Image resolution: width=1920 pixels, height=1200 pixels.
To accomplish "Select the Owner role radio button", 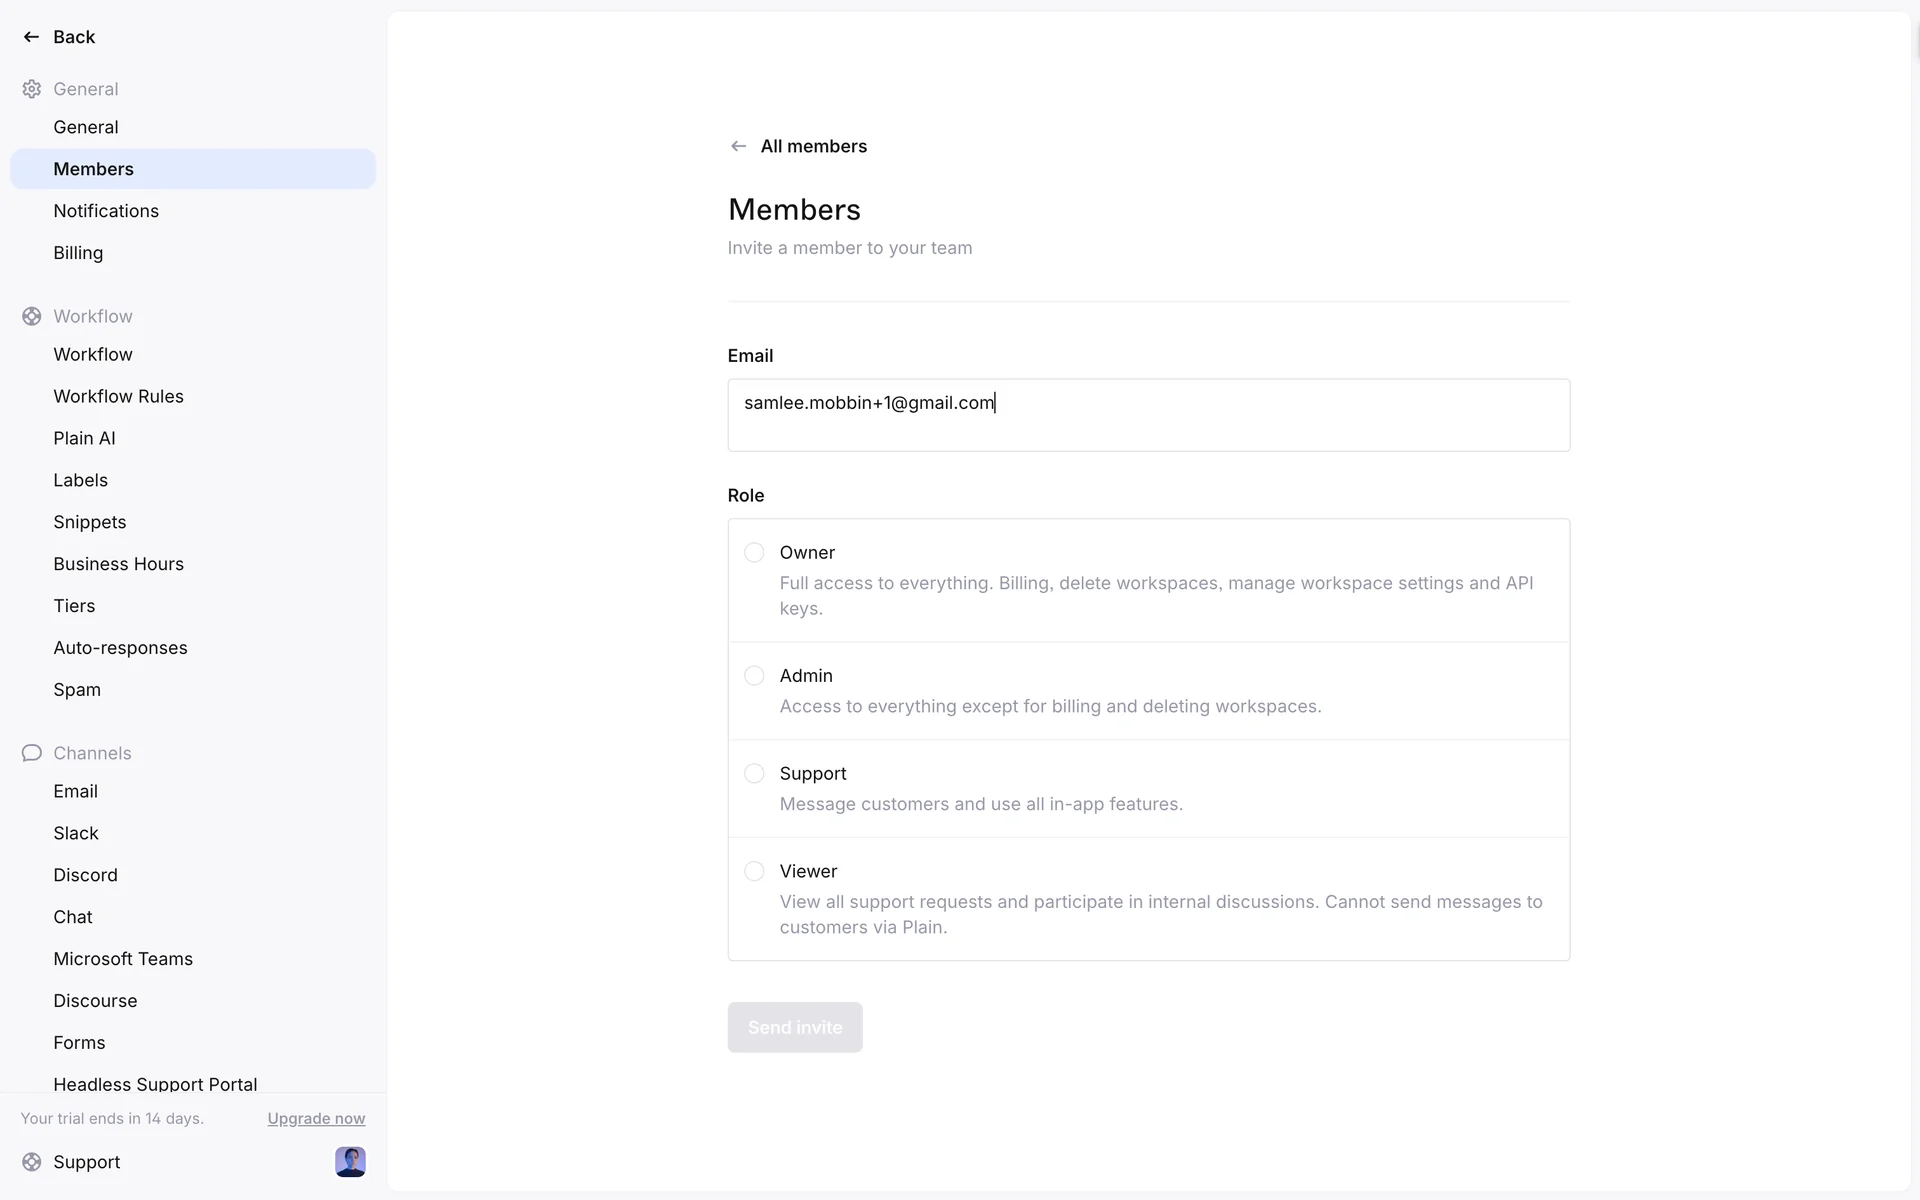I will pyautogui.click(x=754, y=553).
